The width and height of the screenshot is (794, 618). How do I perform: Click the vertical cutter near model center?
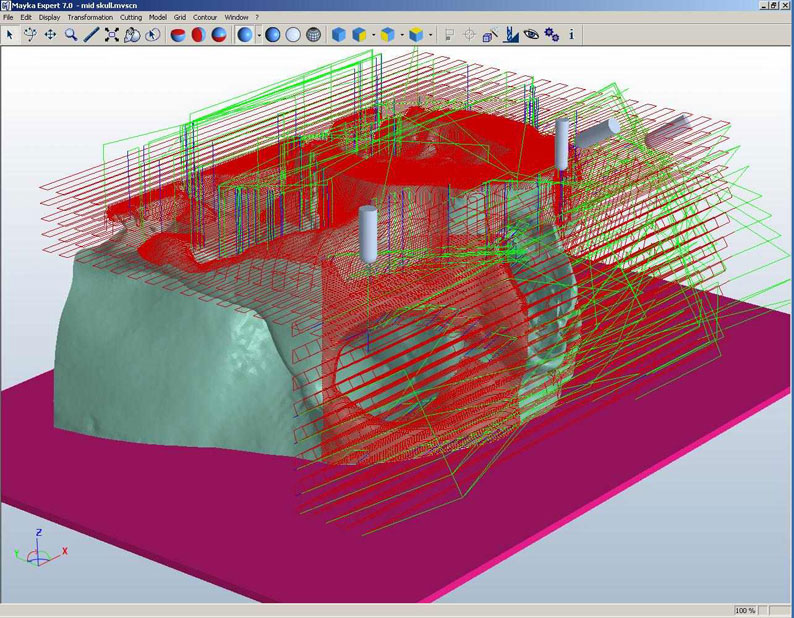368,234
